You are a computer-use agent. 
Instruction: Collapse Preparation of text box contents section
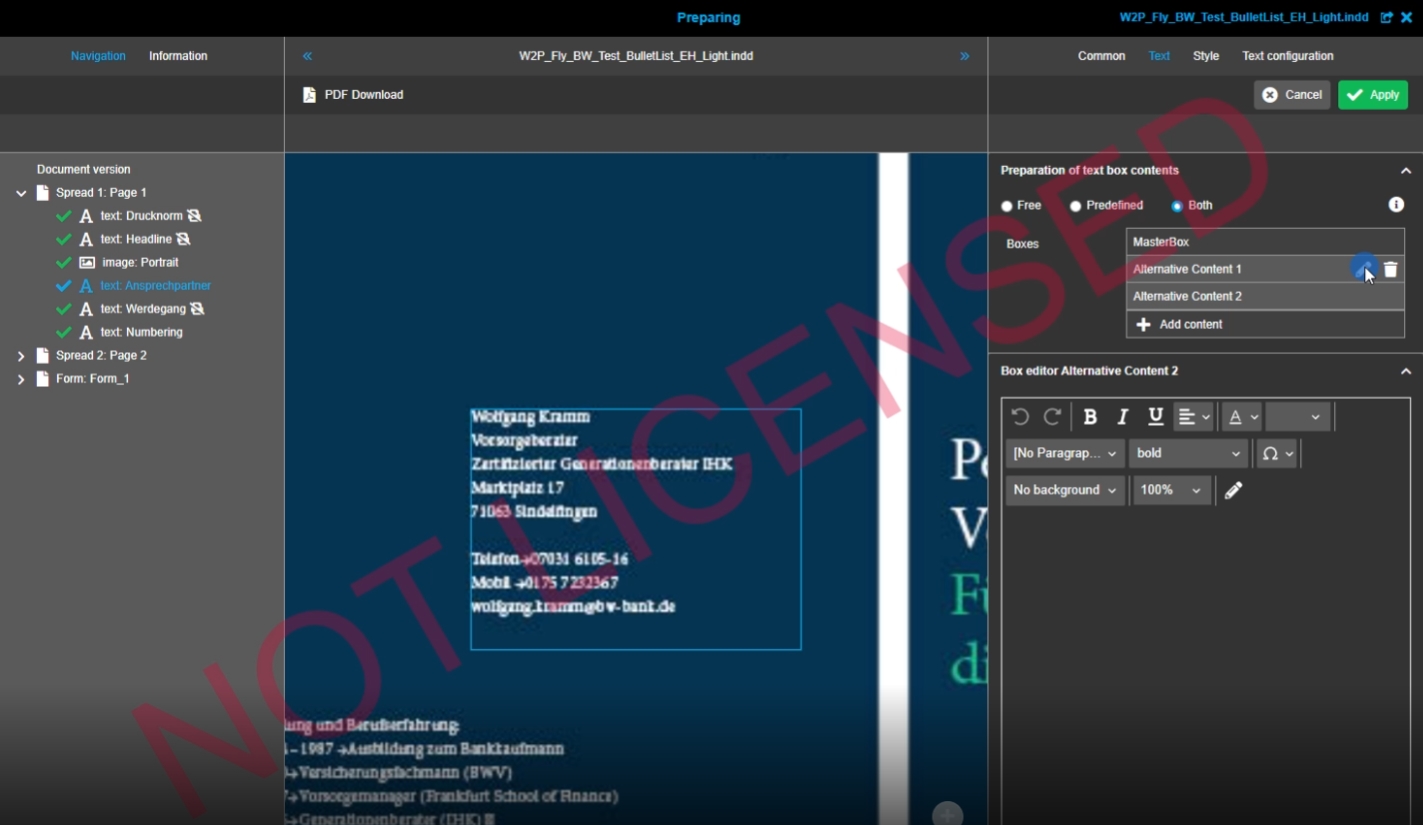click(1406, 171)
